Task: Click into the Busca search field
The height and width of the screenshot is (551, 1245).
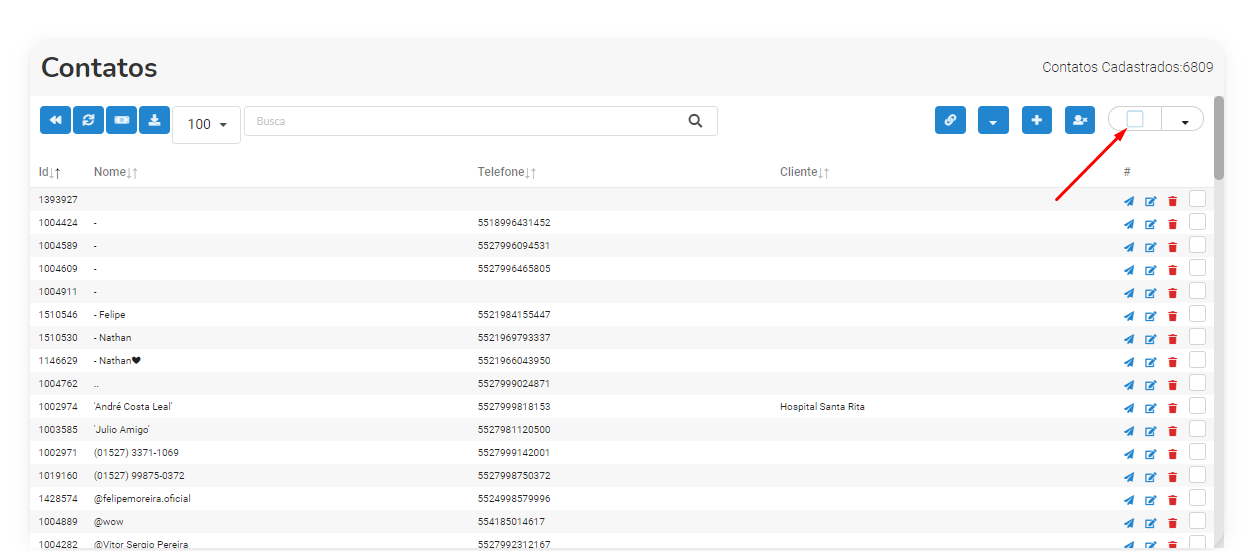Action: 466,121
